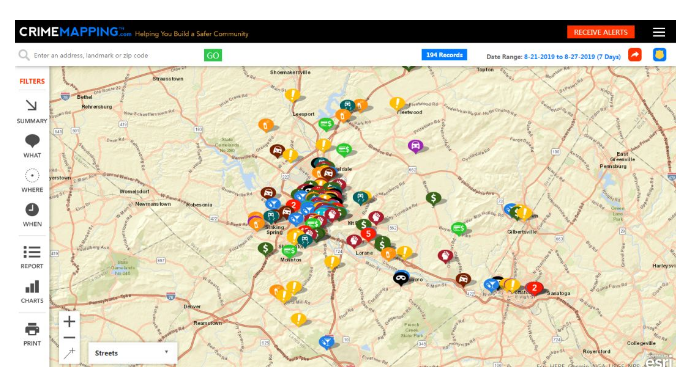The height and width of the screenshot is (382, 690).
Task: Click the blue police badge icon
Action: tap(659, 55)
